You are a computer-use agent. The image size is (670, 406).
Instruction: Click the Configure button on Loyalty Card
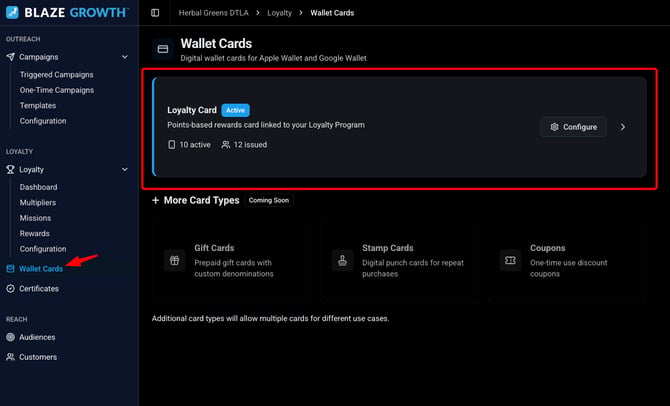point(573,127)
